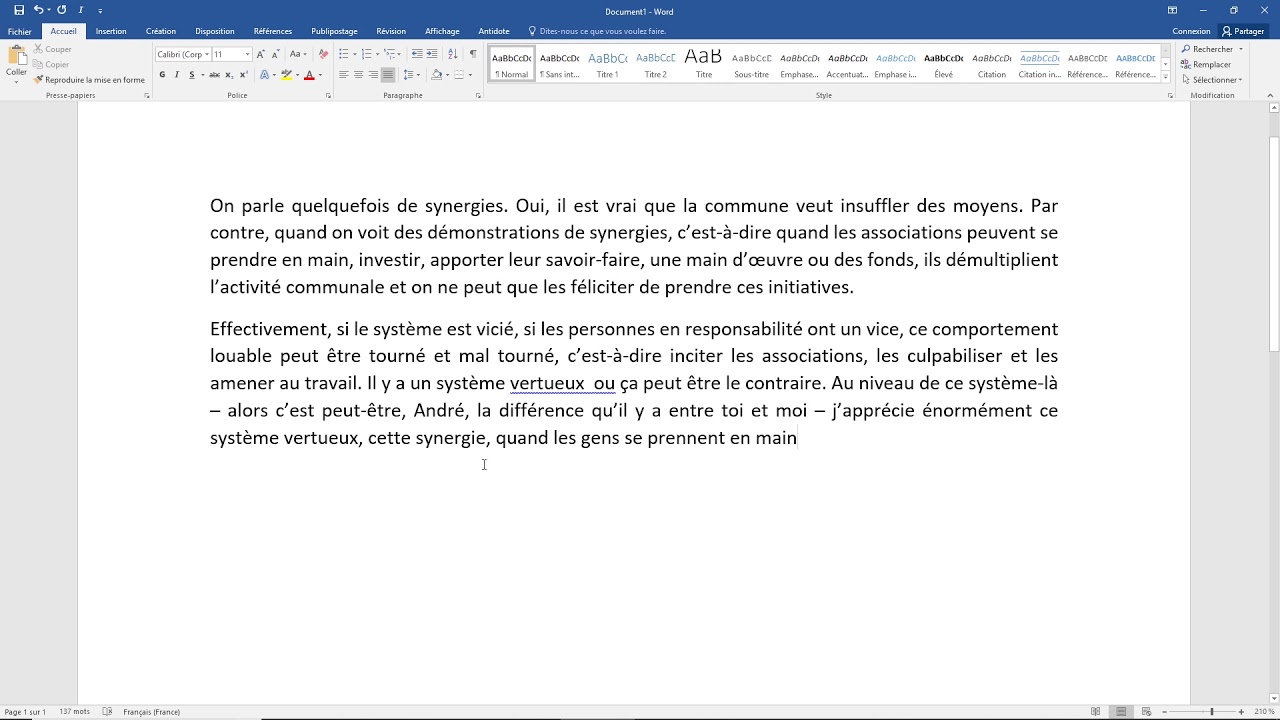Viewport: 1280px width, 720px height.
Task: Open font color dropdown arrow
Action: (320, 75)
